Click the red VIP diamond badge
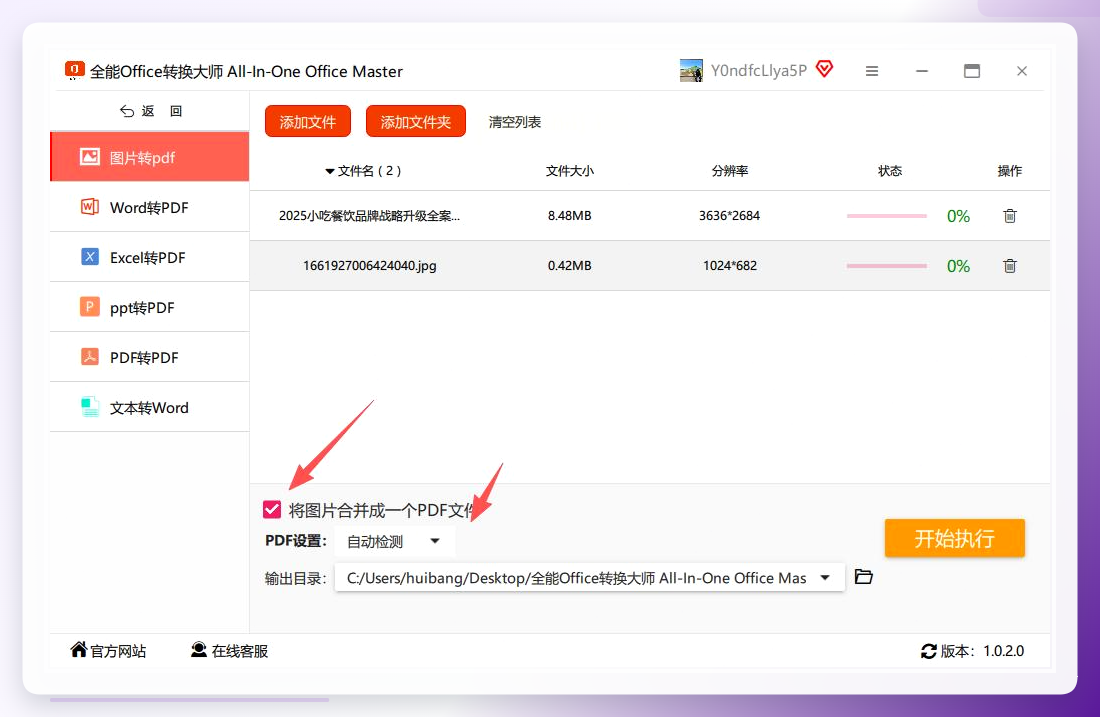 pos(824,69)
